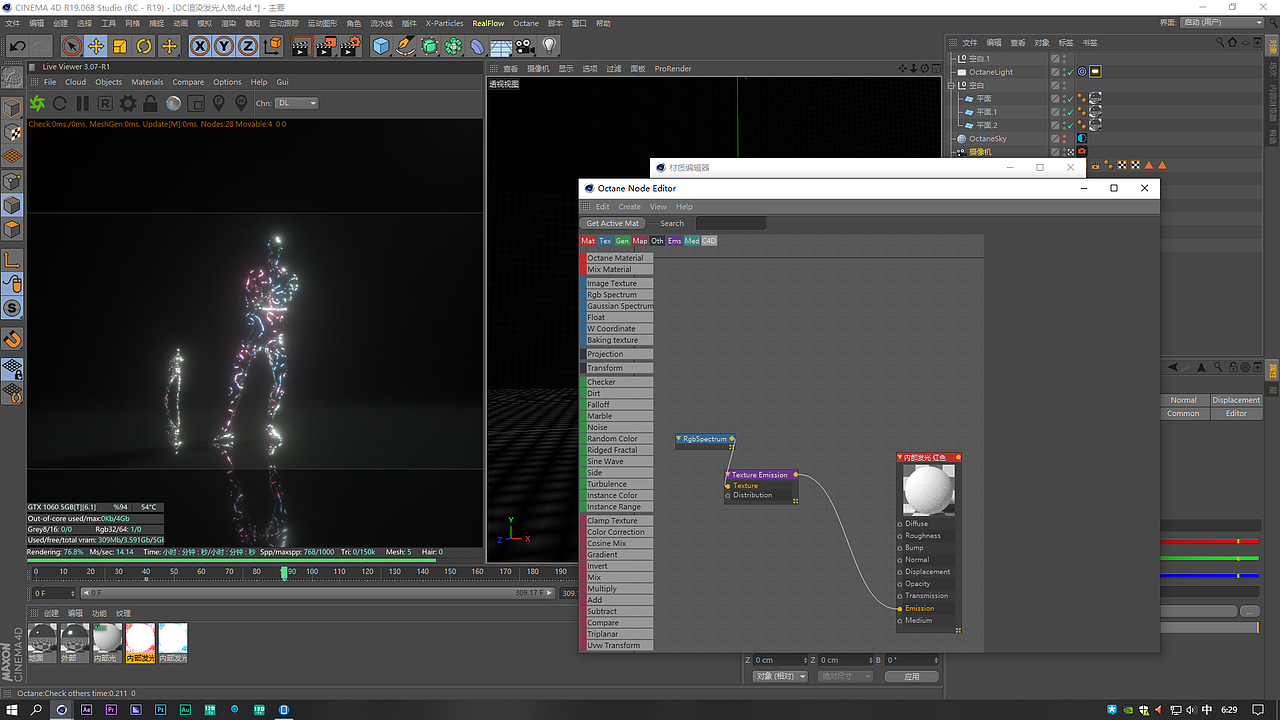1280x720 pixels.
Task: Pause the Live Viewer render
Action: [x=82, y=103]
